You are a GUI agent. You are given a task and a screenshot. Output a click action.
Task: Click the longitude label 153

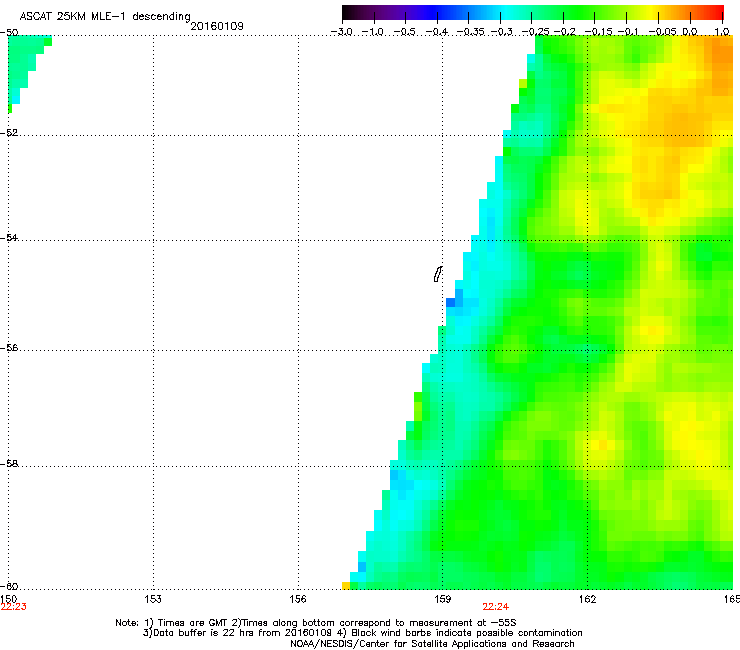pos(153,599)
